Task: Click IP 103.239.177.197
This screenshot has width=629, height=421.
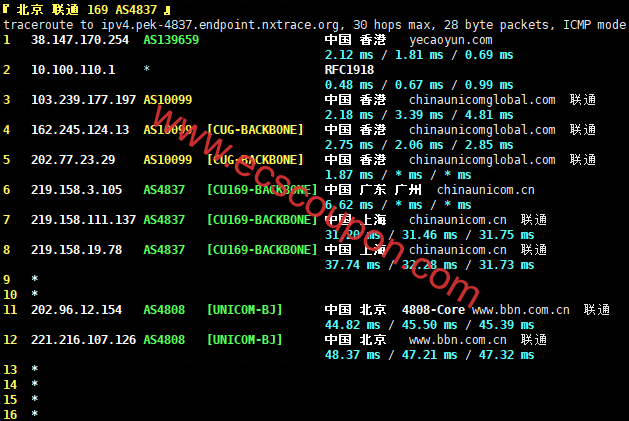Action: tap(83, 100)
